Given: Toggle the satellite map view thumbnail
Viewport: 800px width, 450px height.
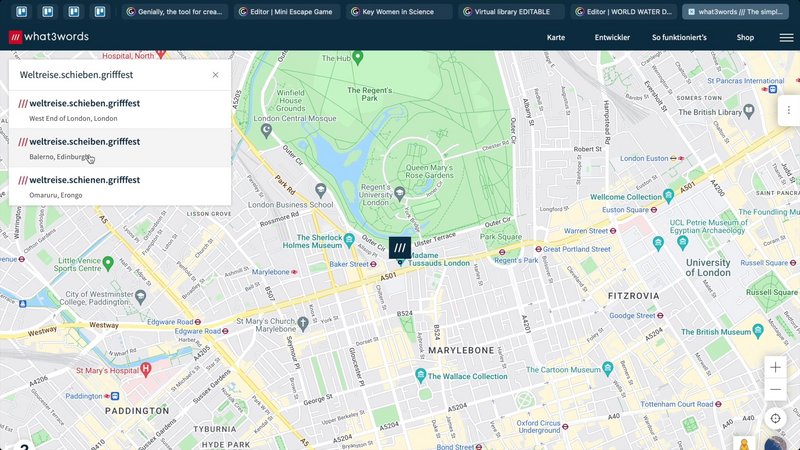Looking at the screenshot, I should point(776,443).
